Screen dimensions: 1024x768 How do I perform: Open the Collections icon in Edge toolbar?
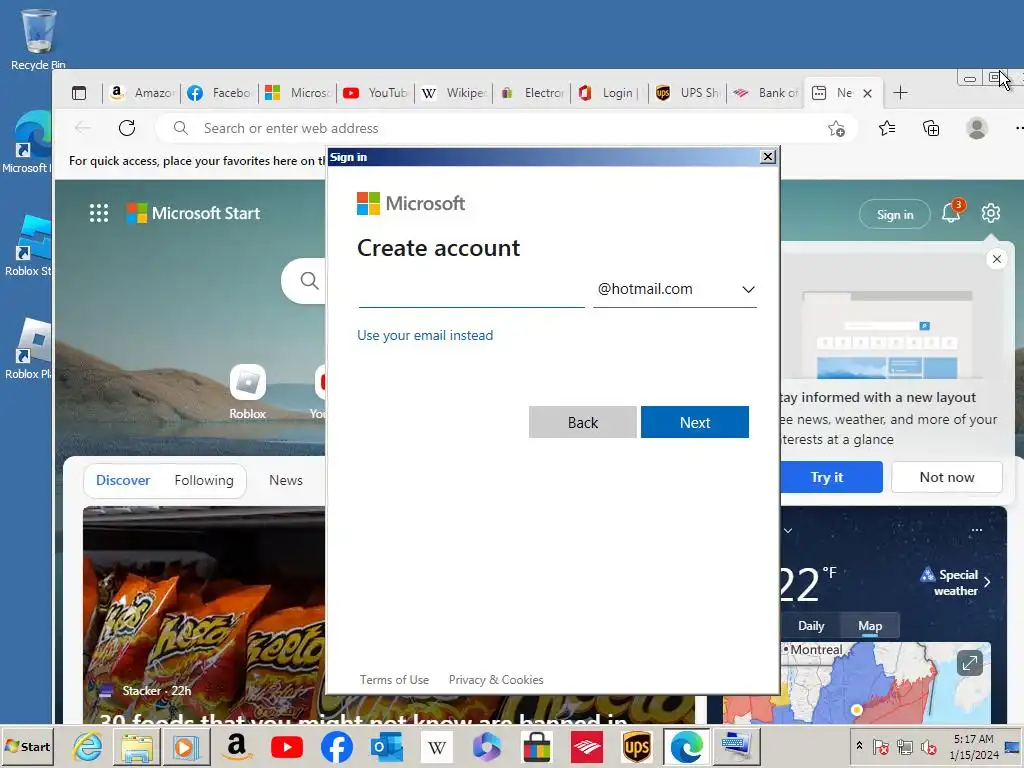point(931,128)
